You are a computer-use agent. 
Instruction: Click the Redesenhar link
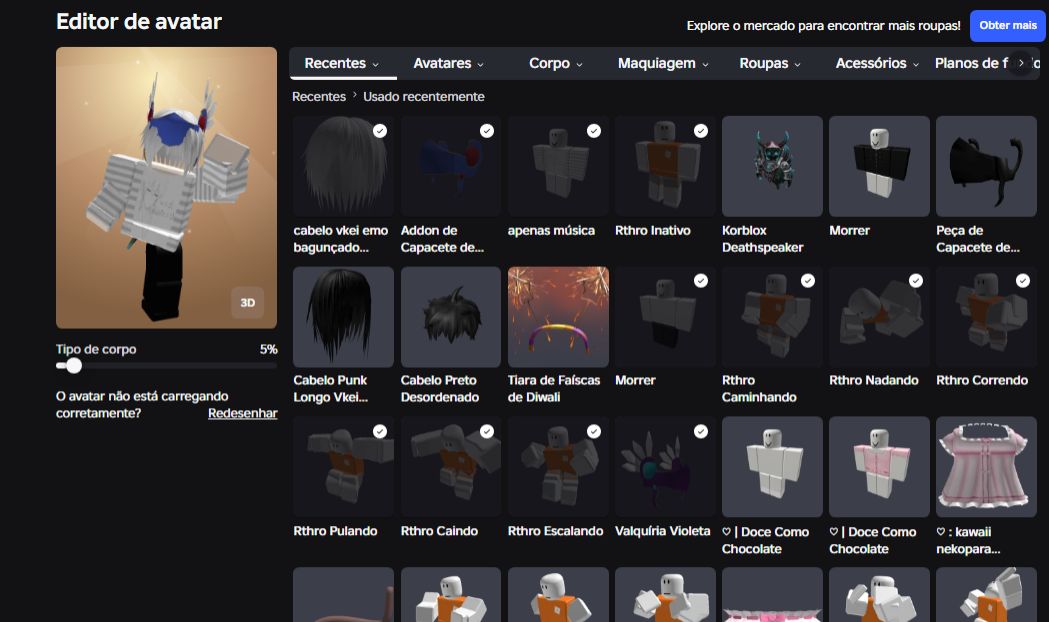pos(242,413)
